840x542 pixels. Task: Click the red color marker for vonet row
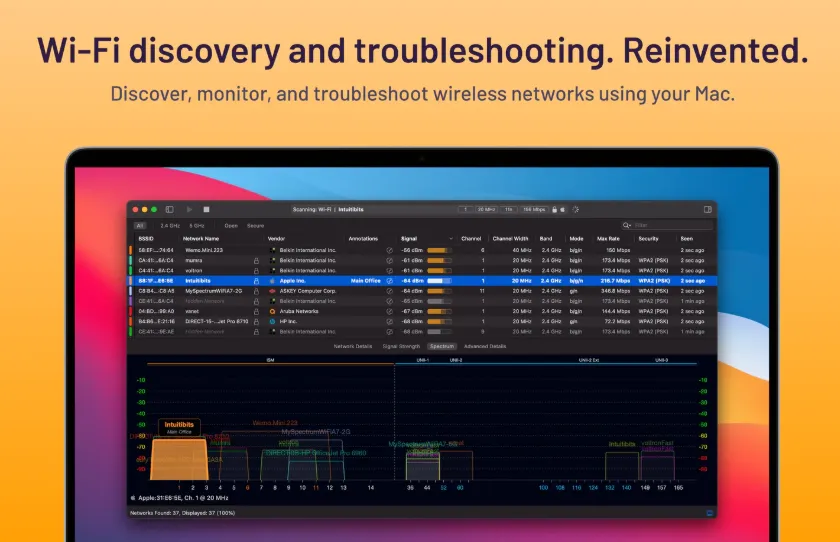point(130,311)
